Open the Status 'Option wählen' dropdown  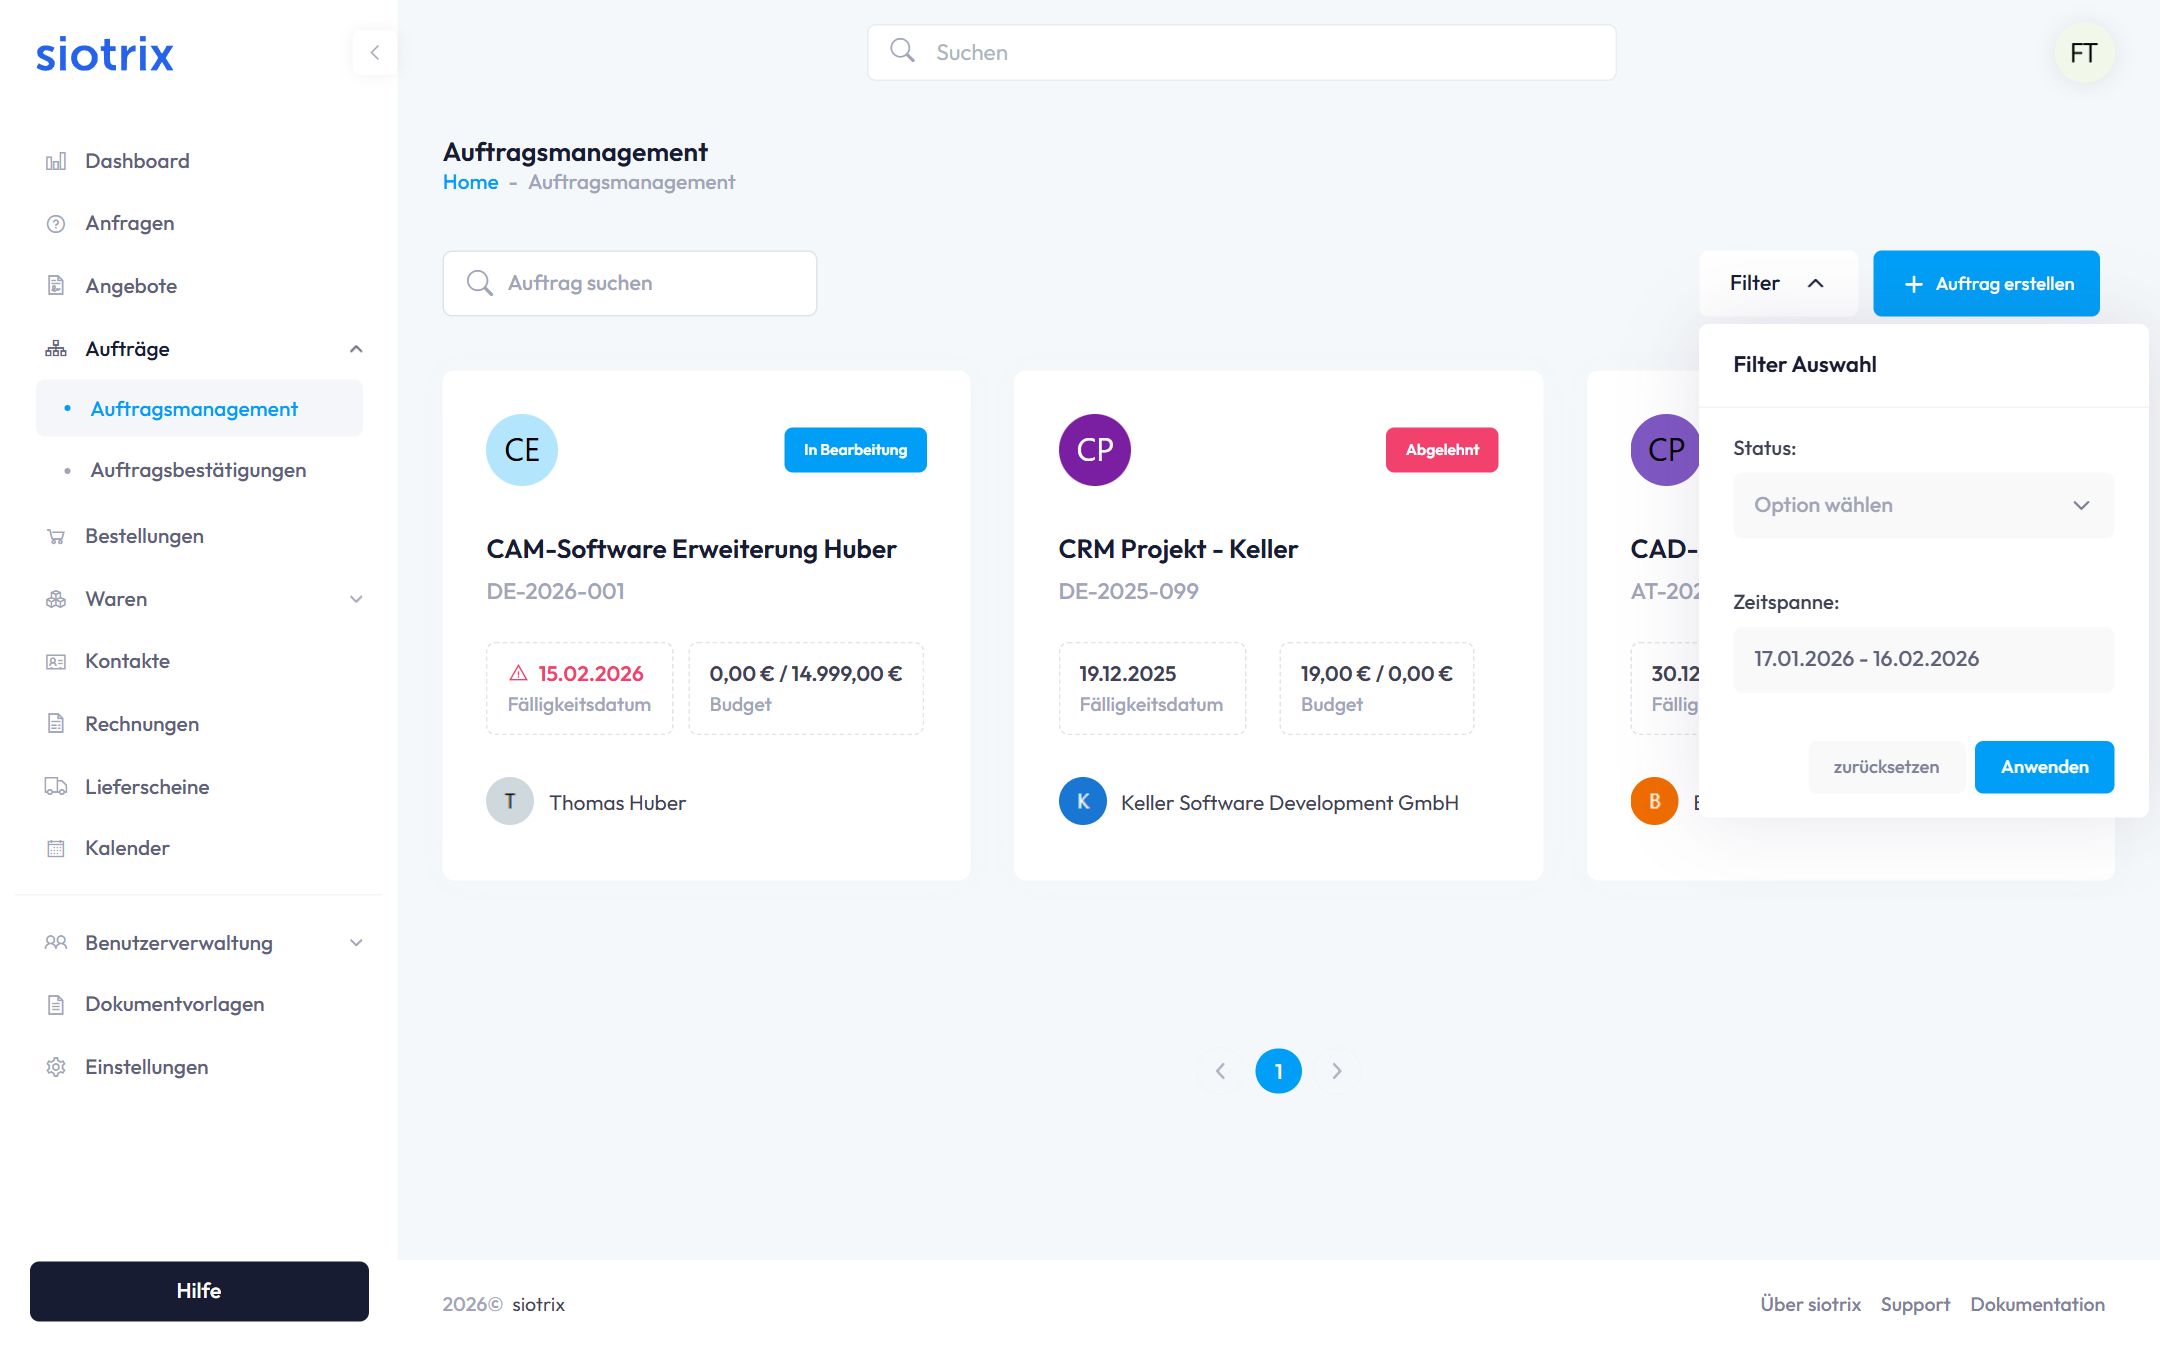pyautogui.click(x=1922, y=505)
